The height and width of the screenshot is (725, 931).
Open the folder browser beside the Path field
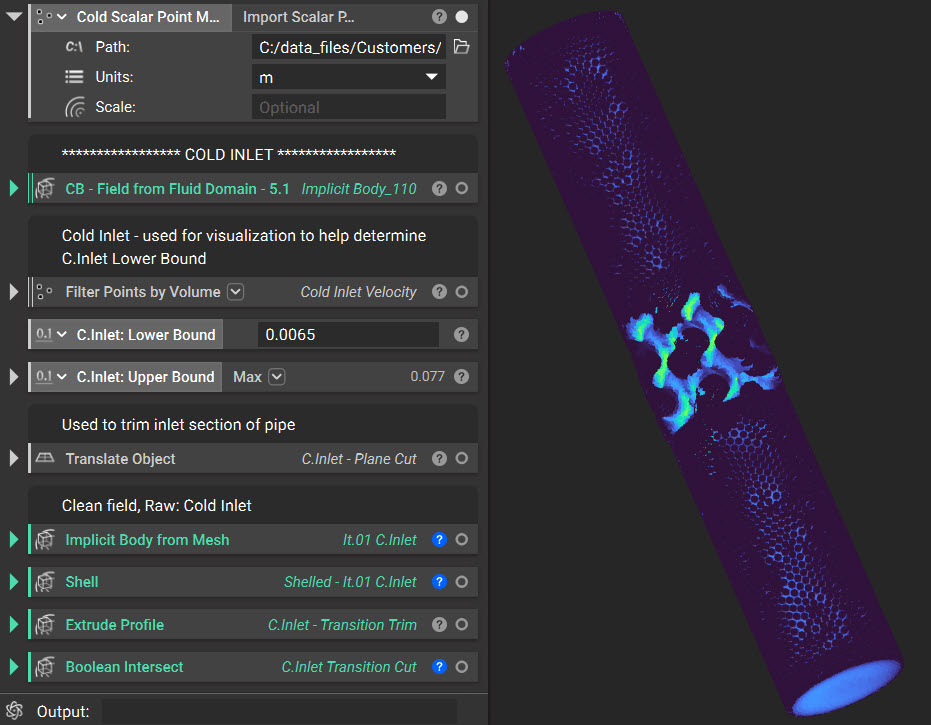pyautogui.click(x=462, y=46)
